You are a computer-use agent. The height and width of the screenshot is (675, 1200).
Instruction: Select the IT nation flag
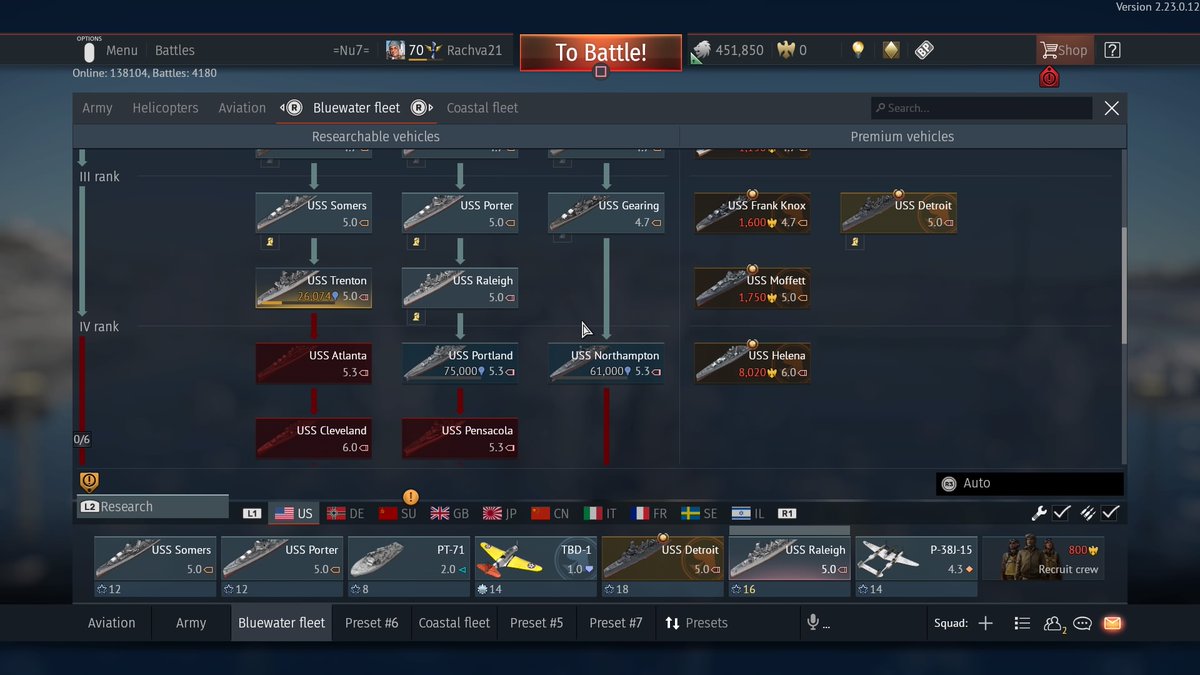[x=600, y=513]
